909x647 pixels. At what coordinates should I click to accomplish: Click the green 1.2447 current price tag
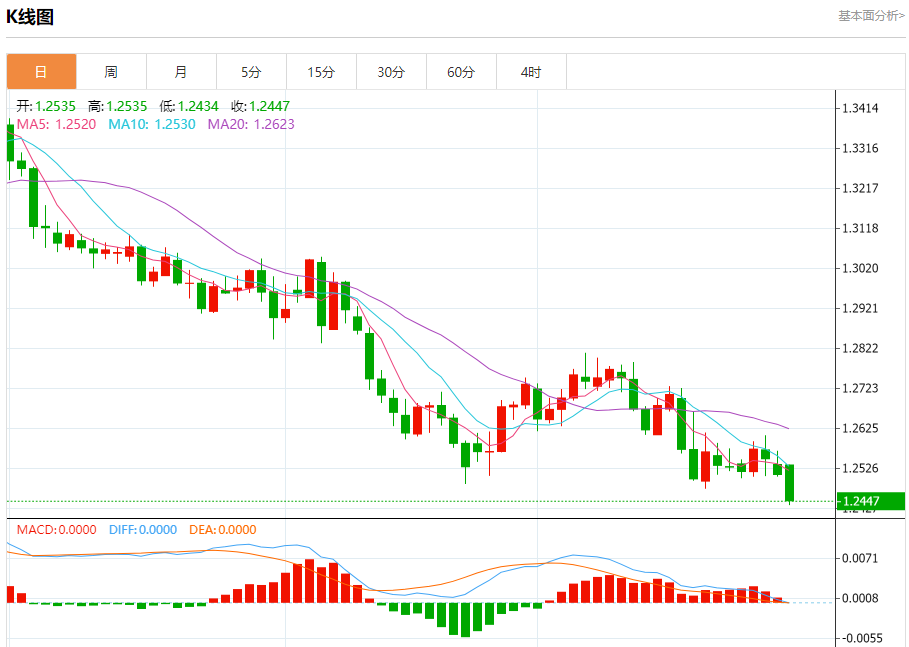click(871, 501)
